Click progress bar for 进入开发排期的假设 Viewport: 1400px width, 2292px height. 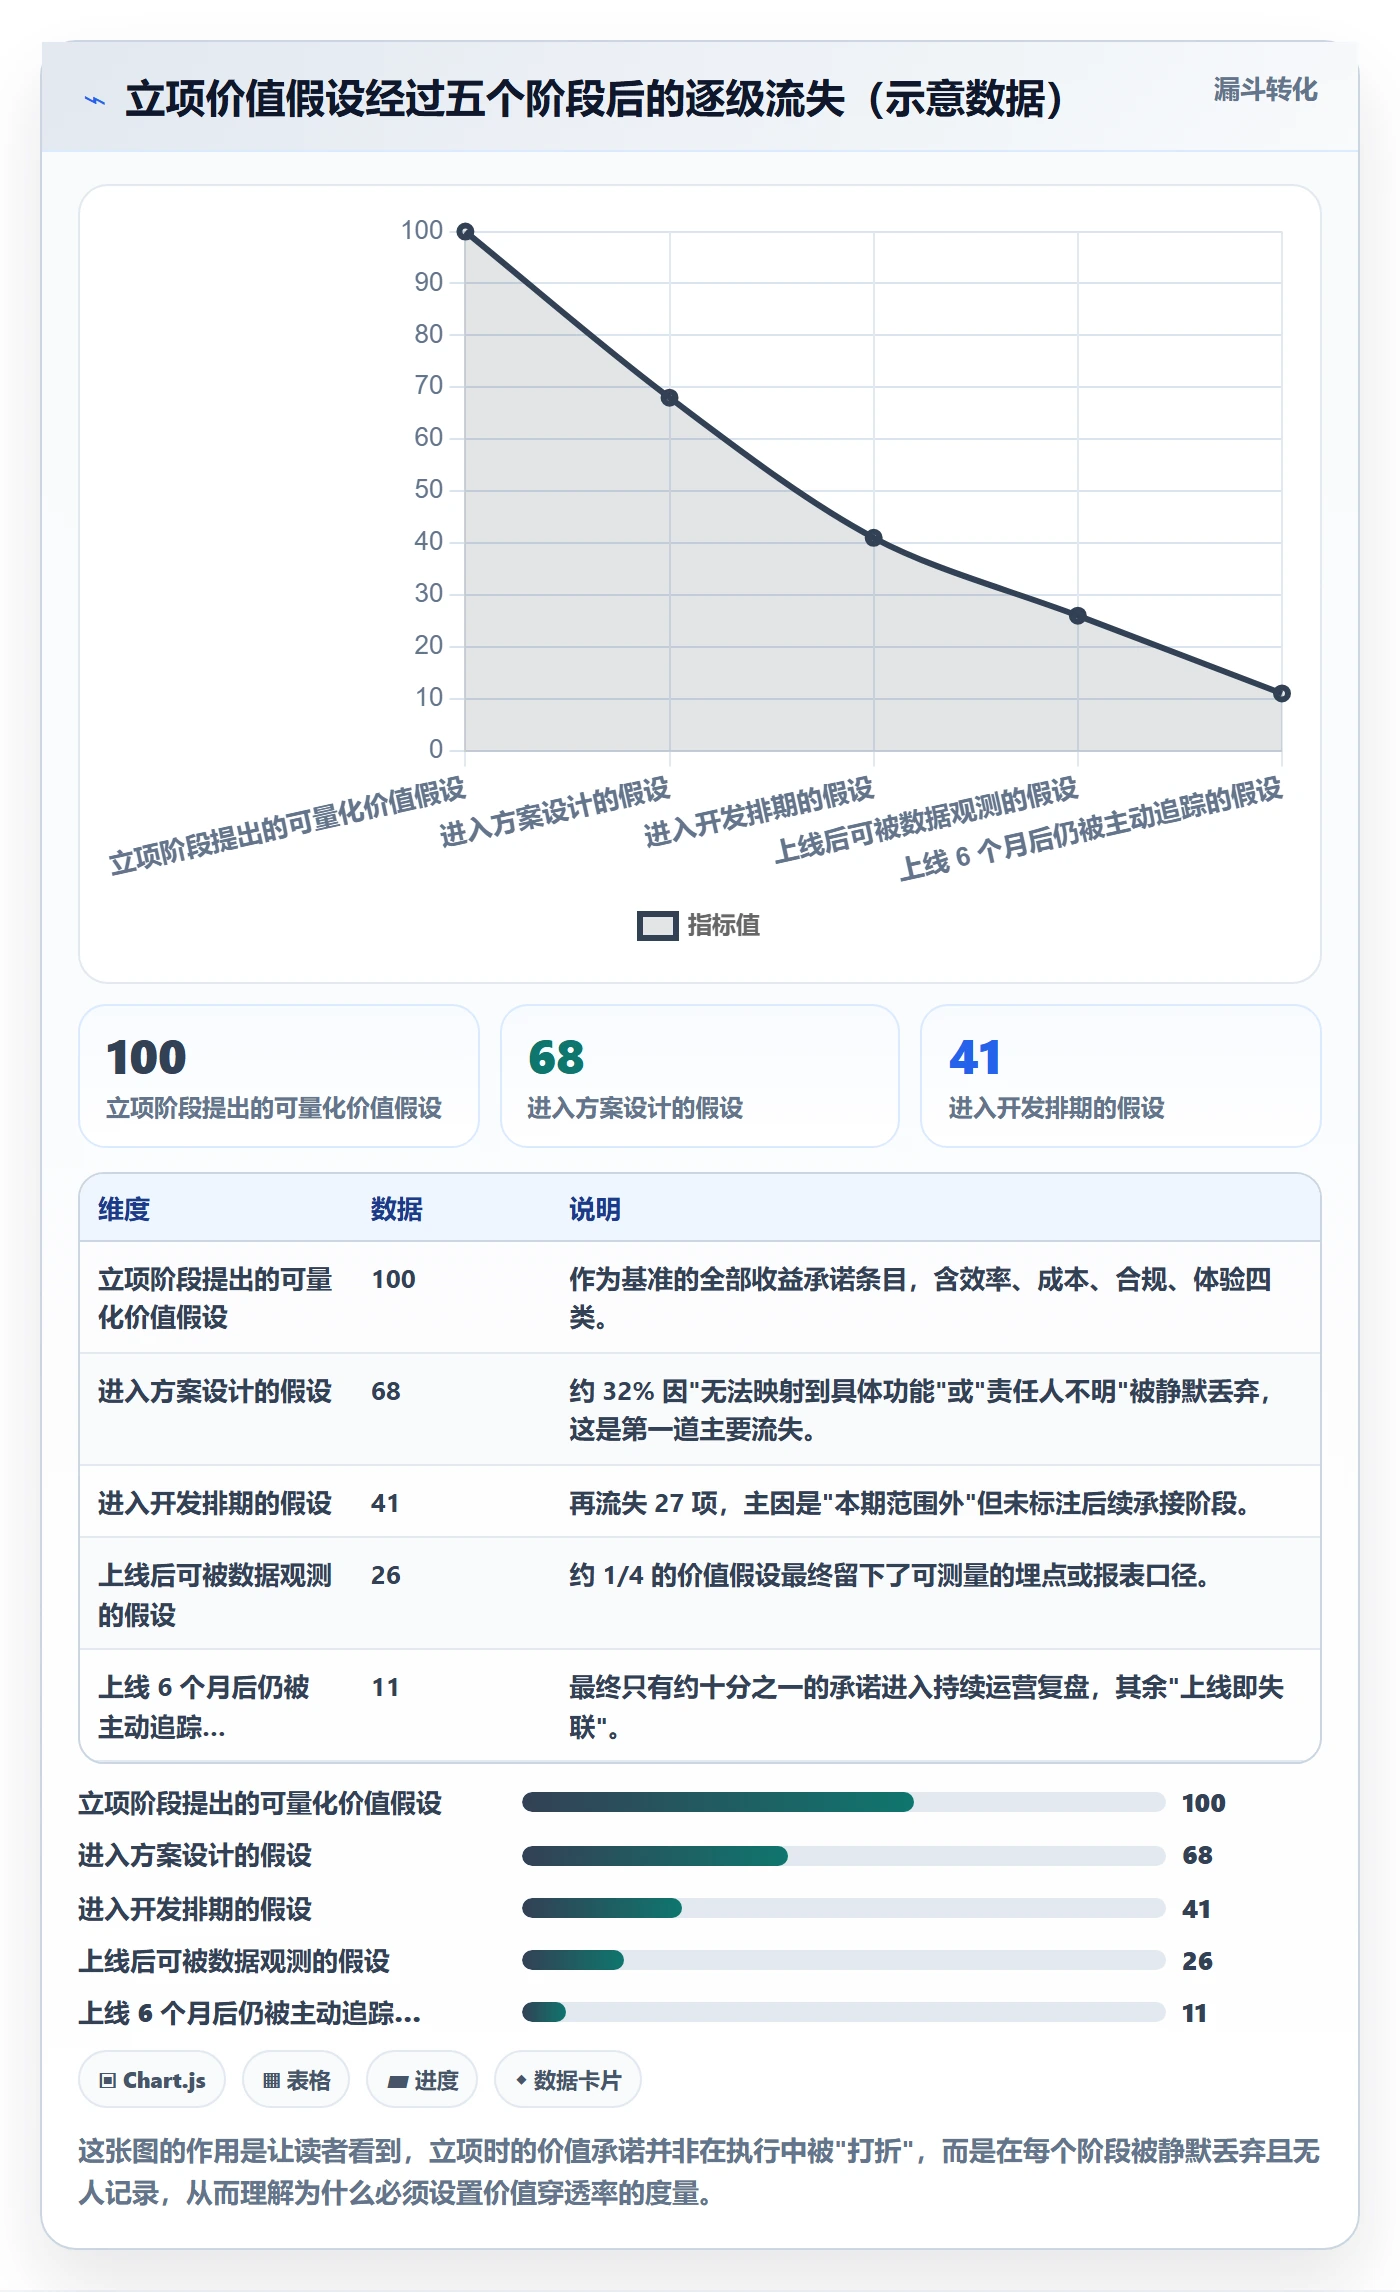(x=843, y=1908)
